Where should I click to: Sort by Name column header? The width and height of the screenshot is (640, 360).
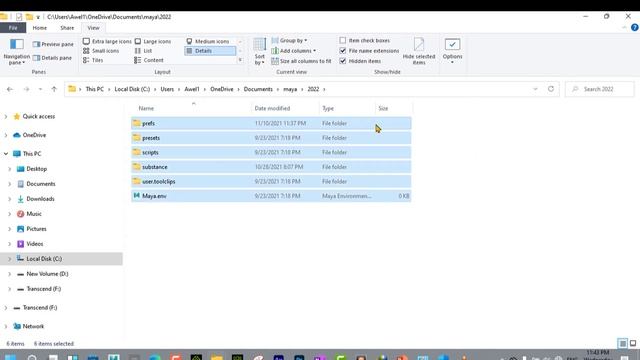click(190, 108)
